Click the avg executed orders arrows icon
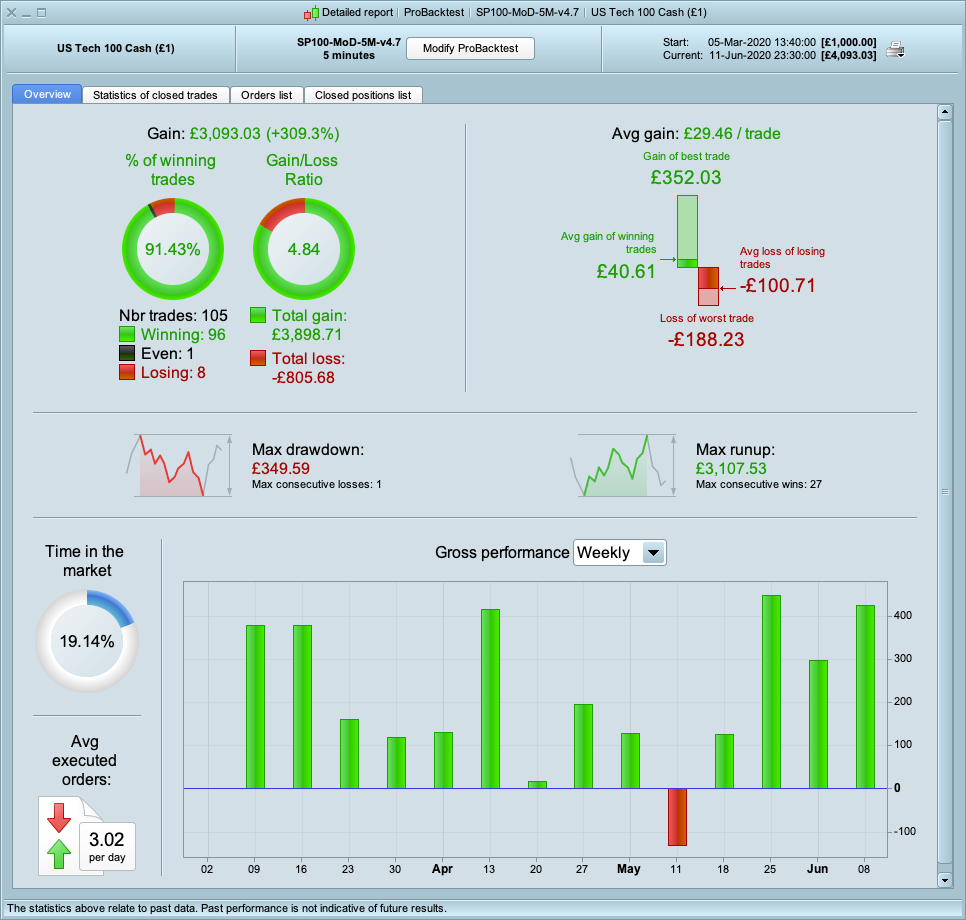 (x=59, y=836)
